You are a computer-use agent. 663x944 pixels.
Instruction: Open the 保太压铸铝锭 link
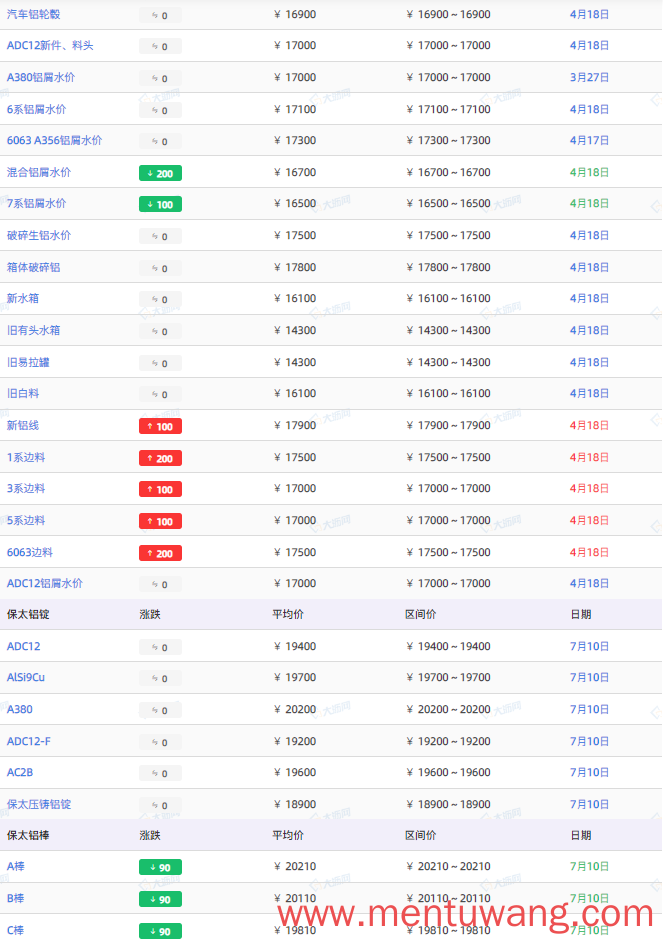[x=39, y=804]
